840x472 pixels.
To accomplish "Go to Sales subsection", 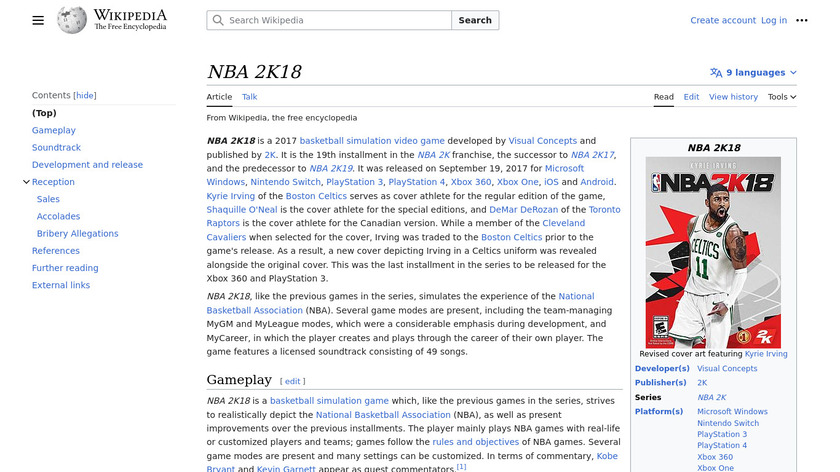I will 48,199.
